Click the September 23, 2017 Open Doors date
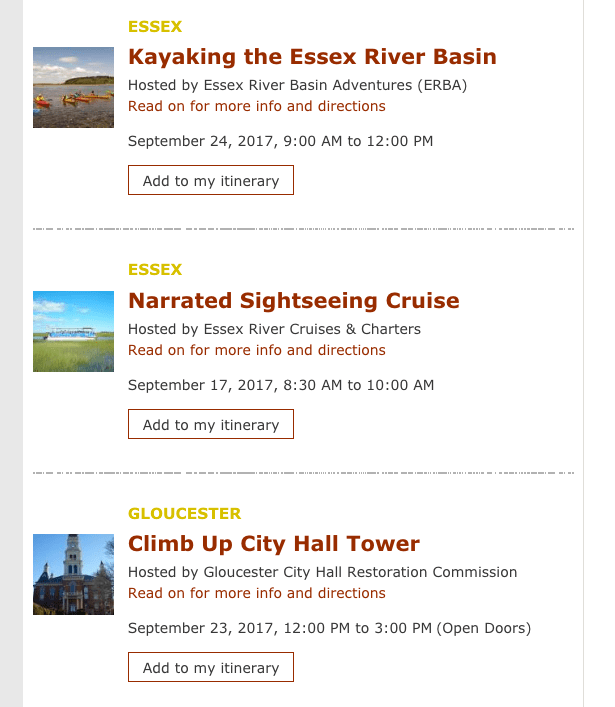Screen dimensions: 615x707 [x=329, y=629]
